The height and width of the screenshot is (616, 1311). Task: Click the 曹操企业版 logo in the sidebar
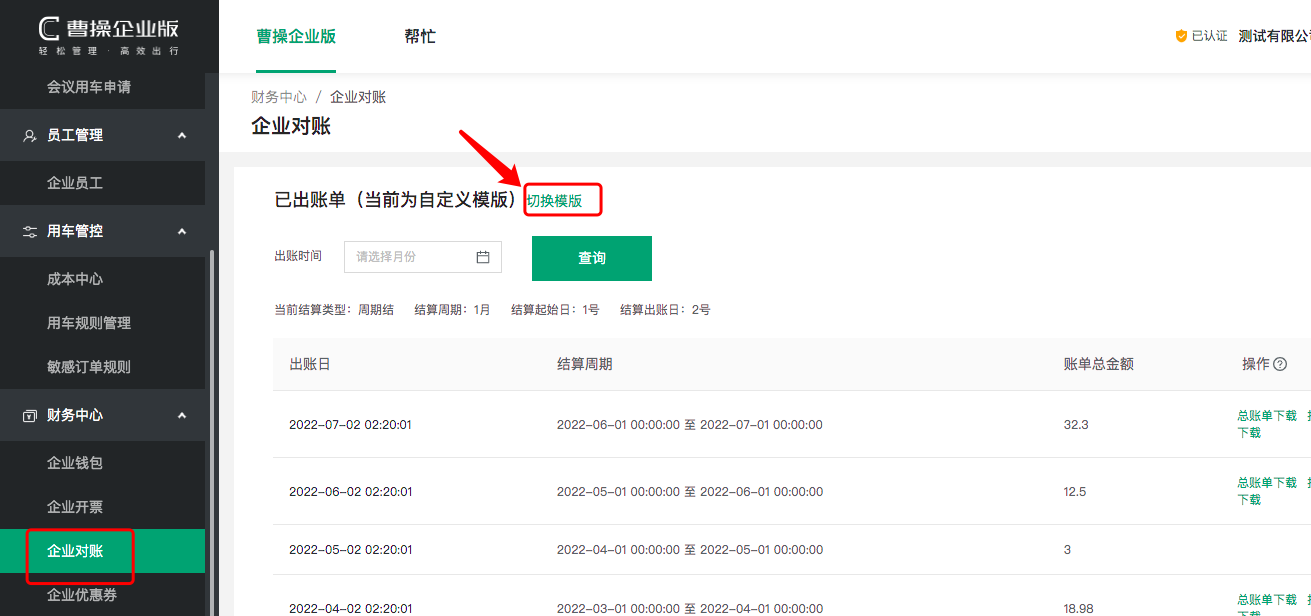click(109, 36)
